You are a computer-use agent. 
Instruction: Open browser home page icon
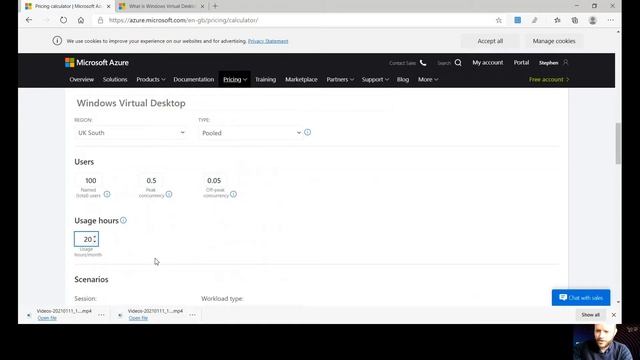pos(81,20)
